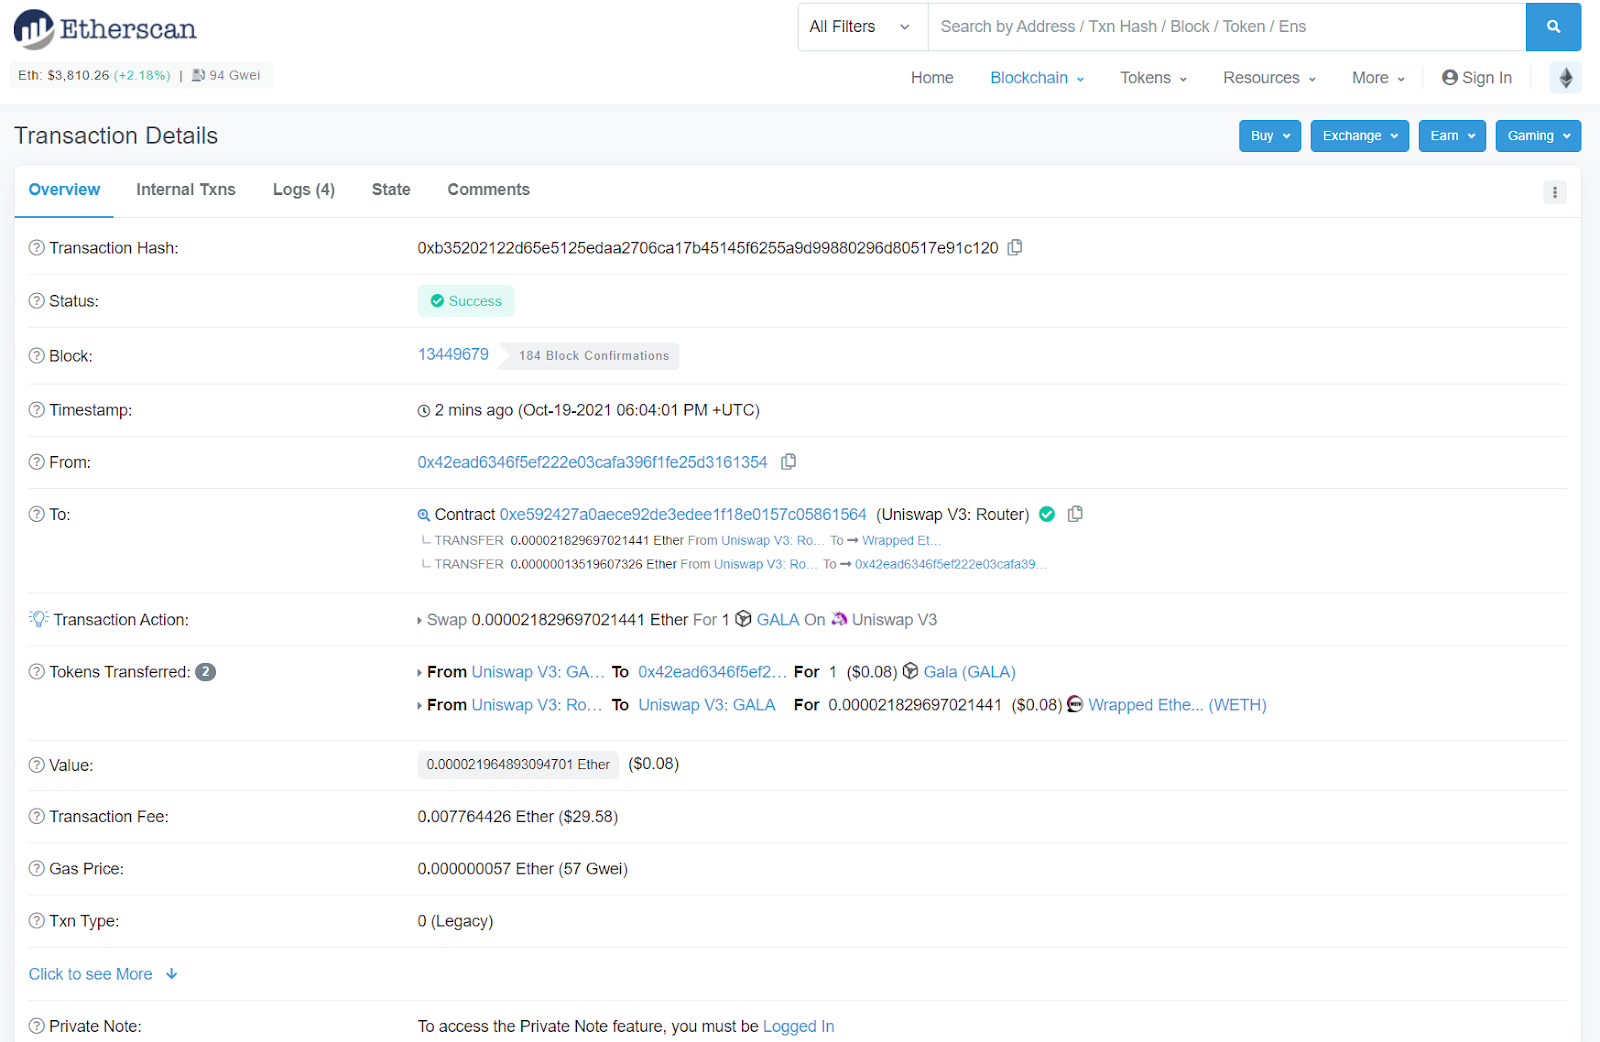Screen dimensions: 1600x1042
Task: Click the Logged In link
Action: click(798, 1026)
